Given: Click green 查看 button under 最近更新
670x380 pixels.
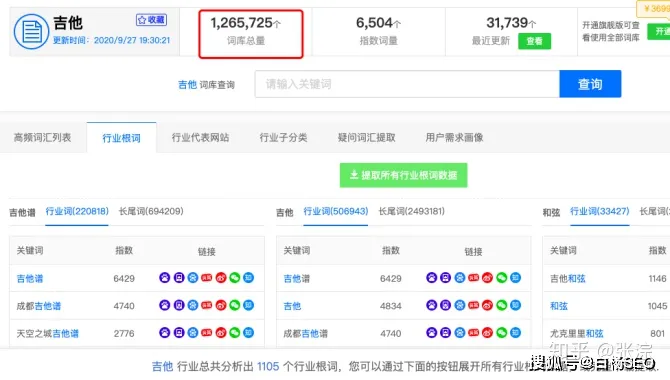Looking at the screenshot, I should click(535, 41).
